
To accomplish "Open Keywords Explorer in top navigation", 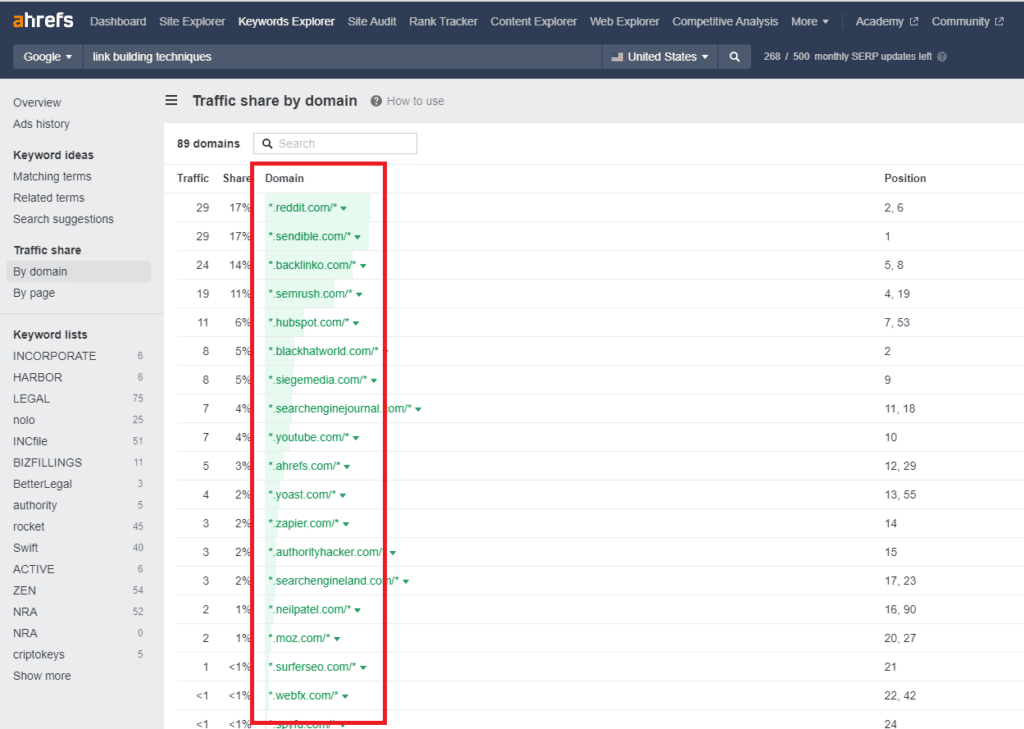I will (286, 22).
